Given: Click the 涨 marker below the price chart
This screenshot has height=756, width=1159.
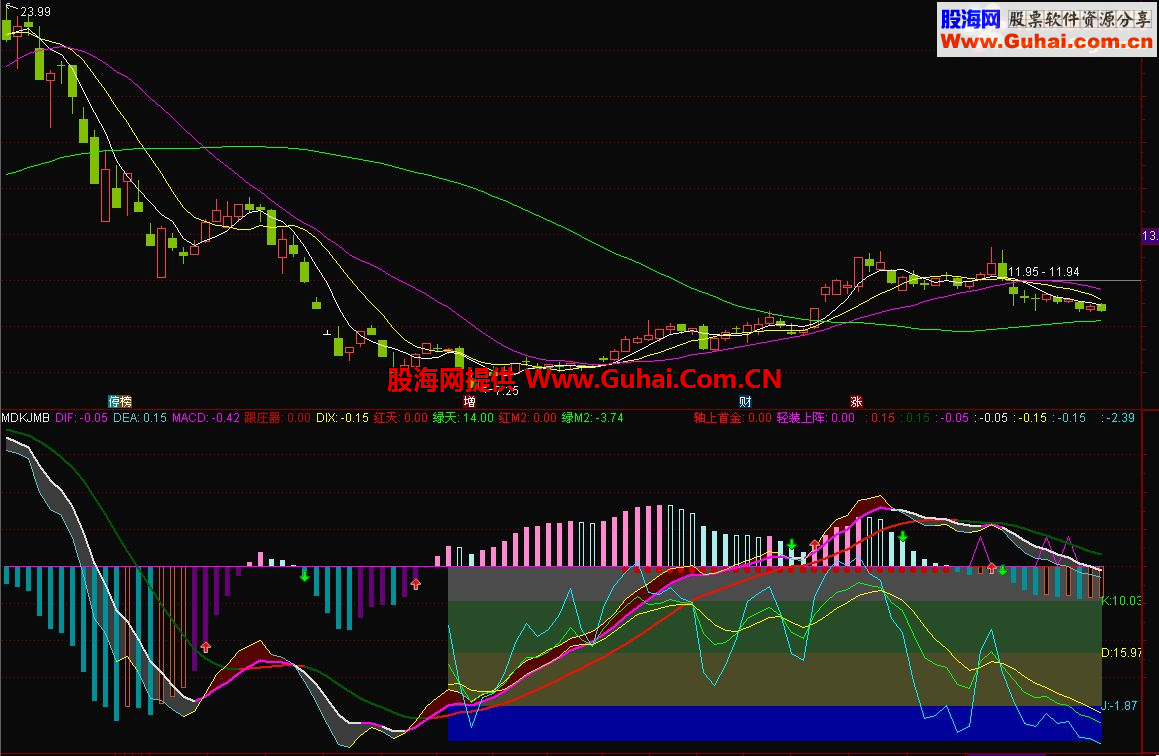Looking at the screenshot, I should click(856, 401).
